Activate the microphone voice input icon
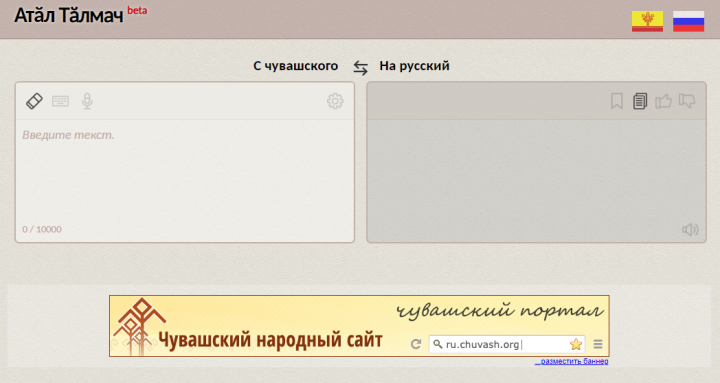This screenshot has width=720, height=383. (87, 101)
